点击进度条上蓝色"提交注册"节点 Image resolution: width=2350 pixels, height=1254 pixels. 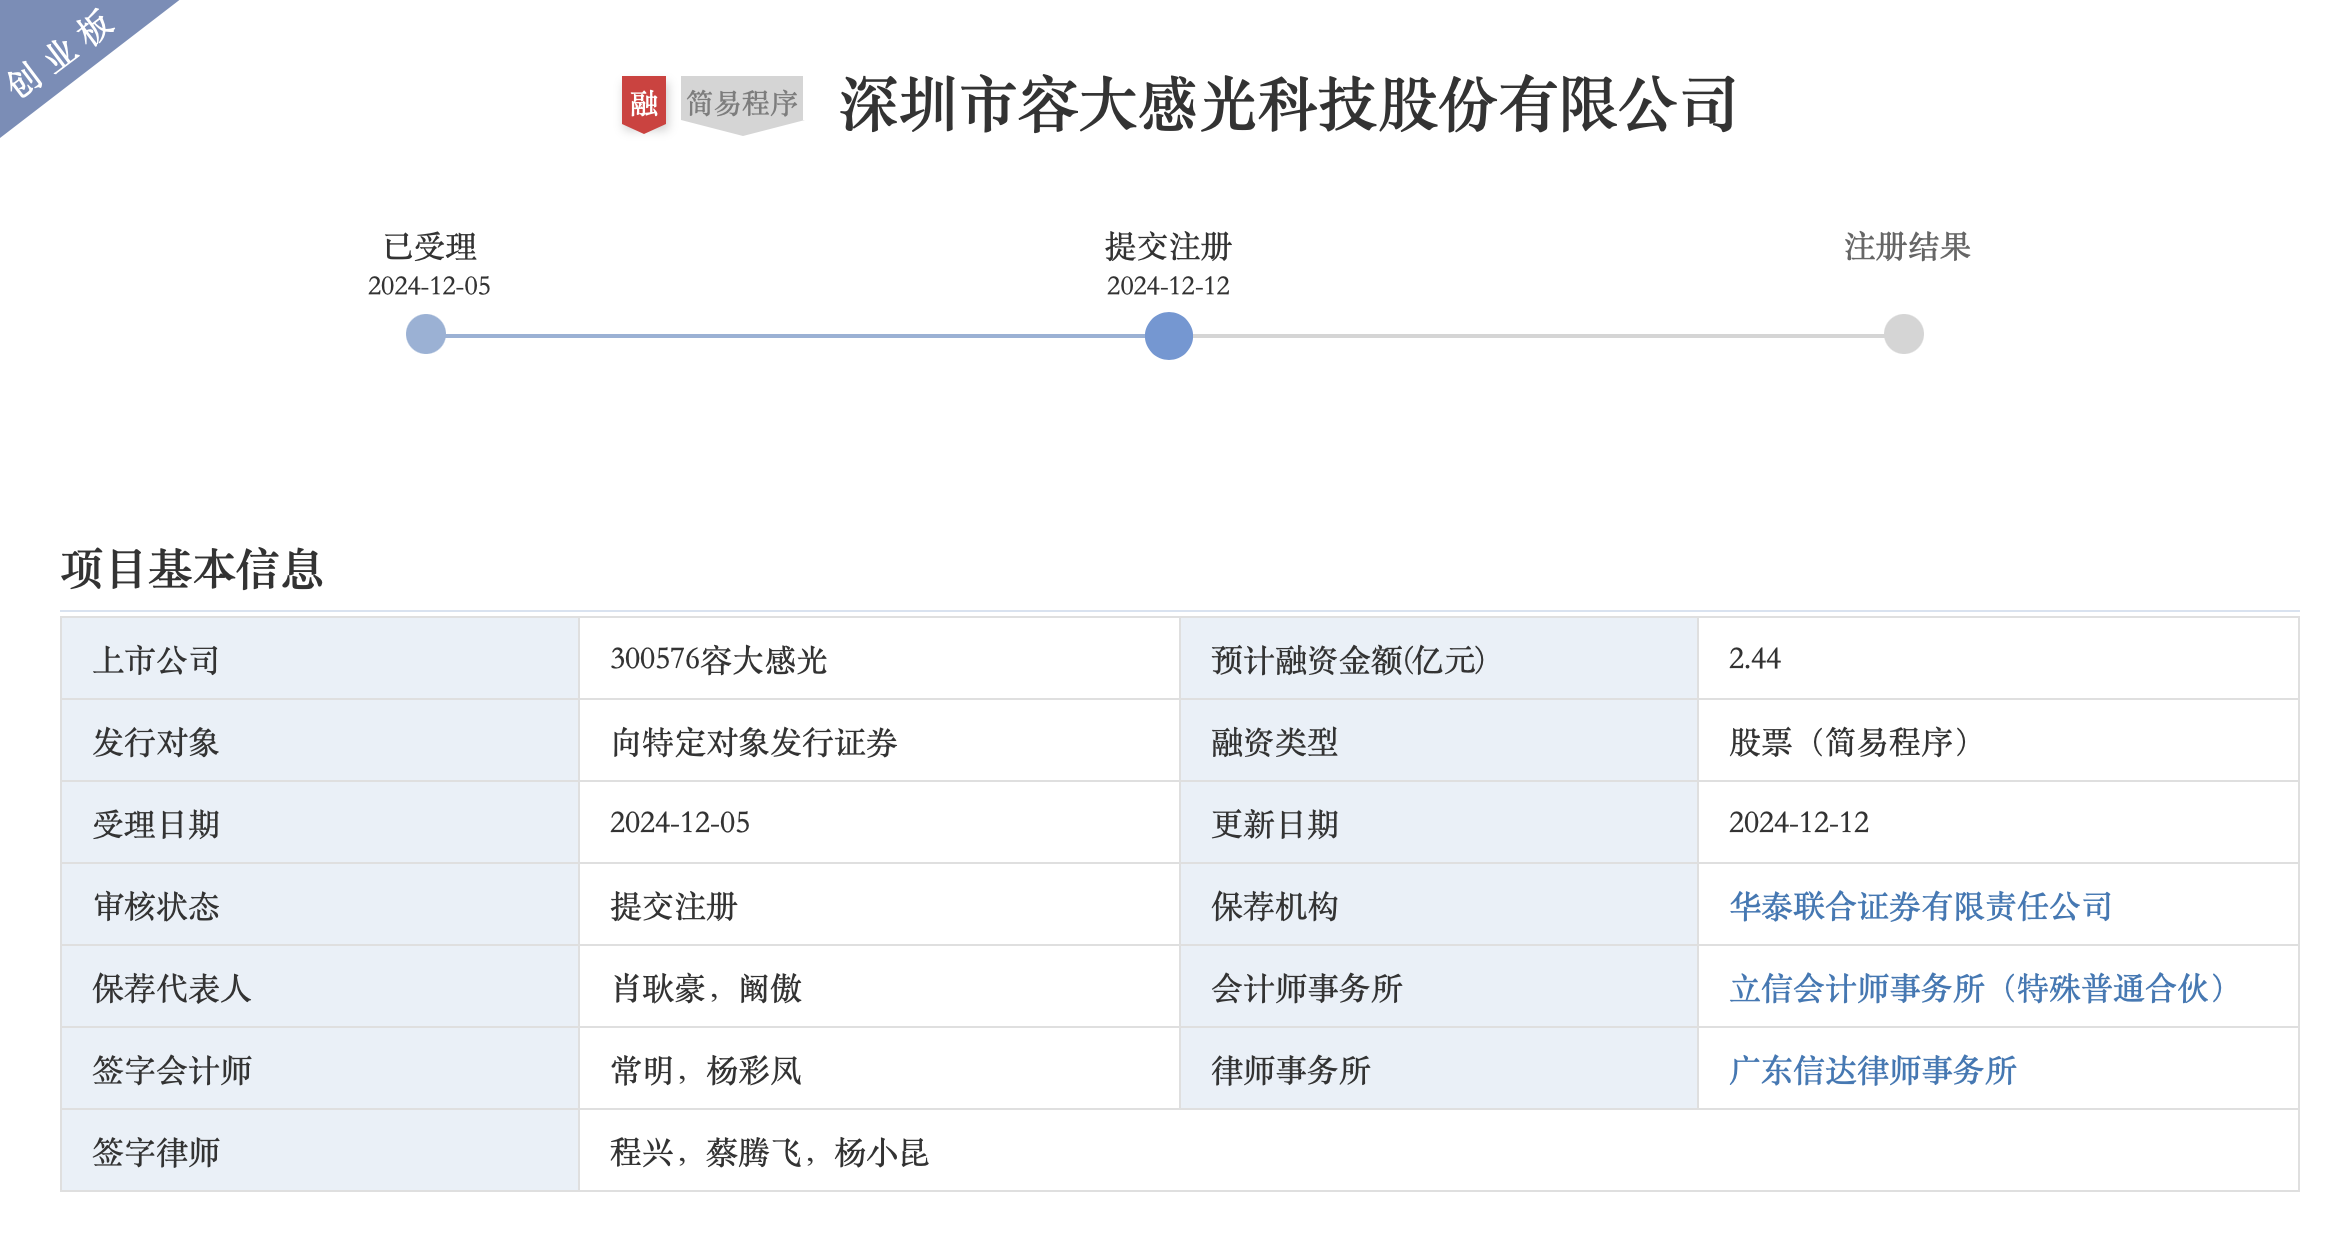tap(1170, 337)
